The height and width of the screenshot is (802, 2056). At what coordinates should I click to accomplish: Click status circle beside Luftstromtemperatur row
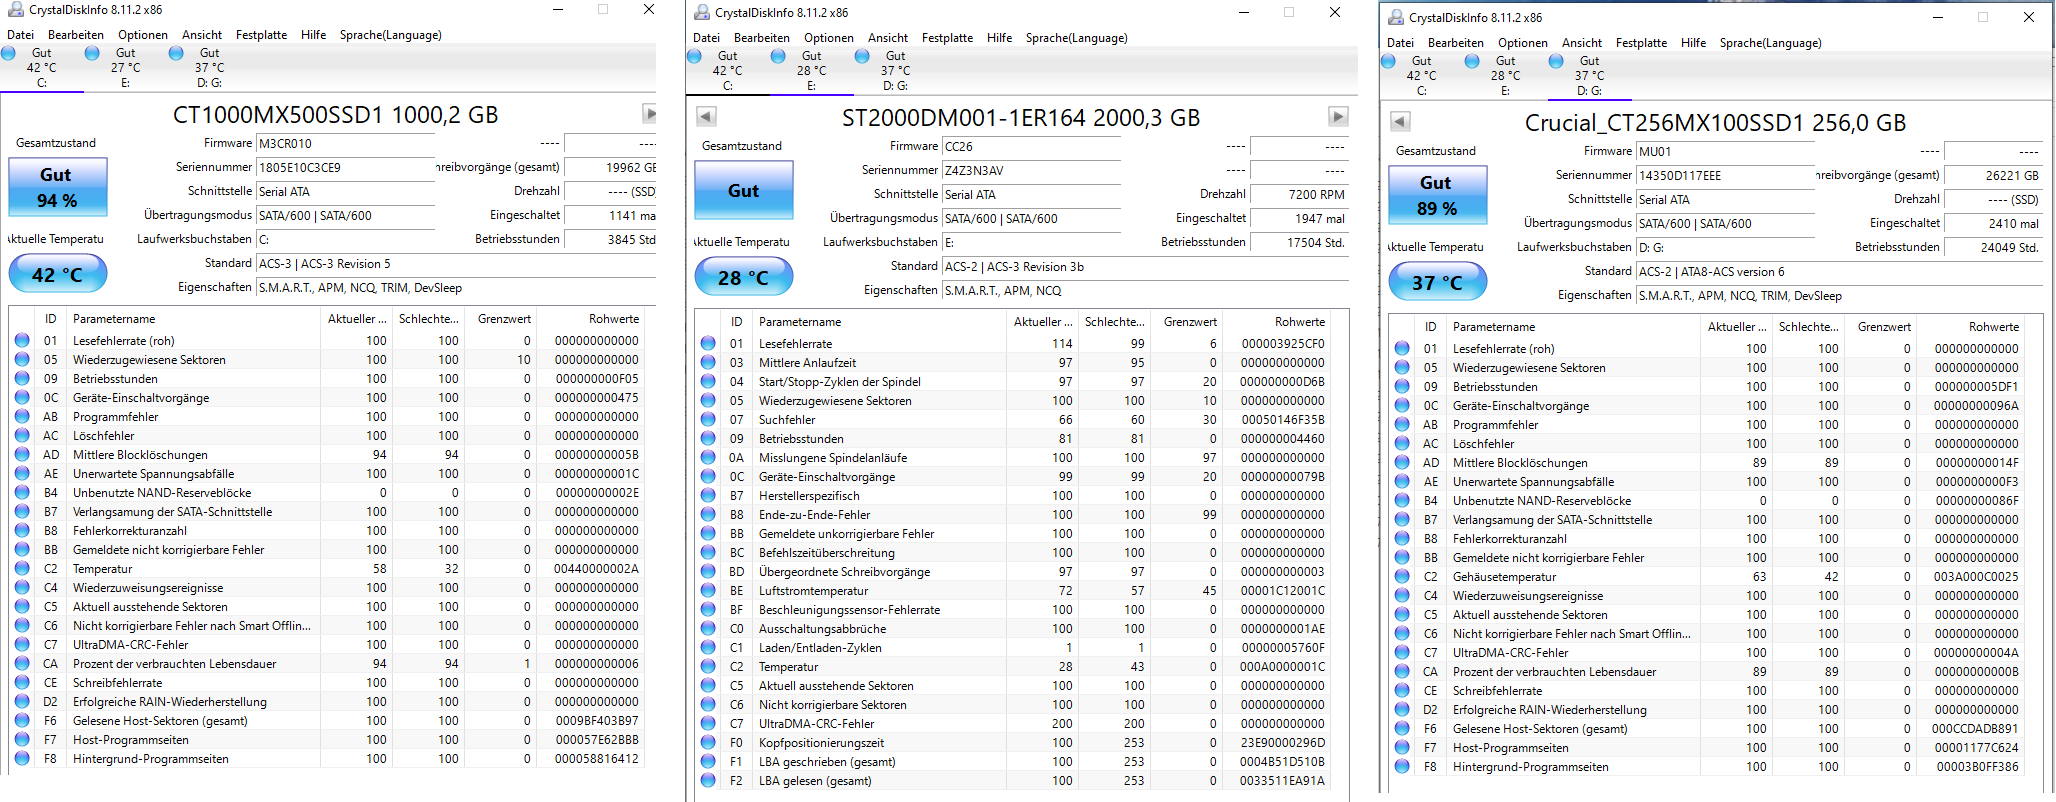pos(708,590)
